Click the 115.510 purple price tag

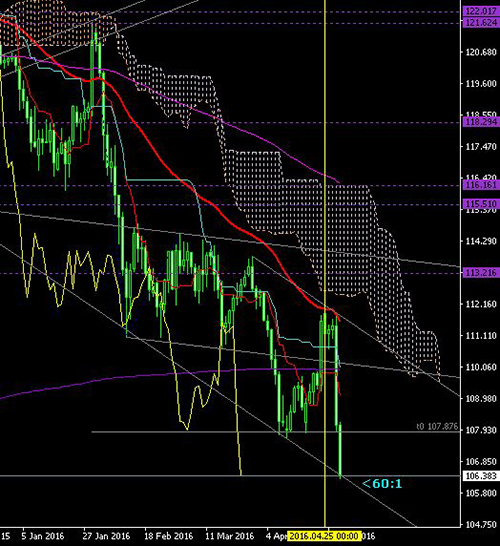point(481,204)
